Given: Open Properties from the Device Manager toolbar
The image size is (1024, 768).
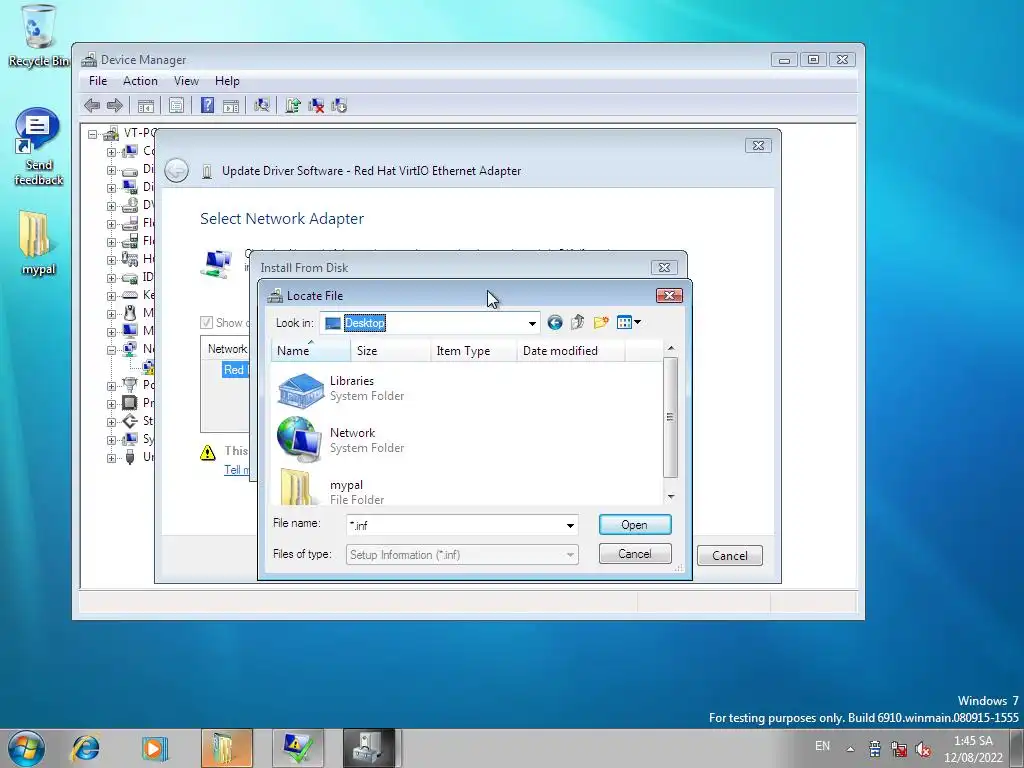Looking at the screenshot, I should coord(176,105).
